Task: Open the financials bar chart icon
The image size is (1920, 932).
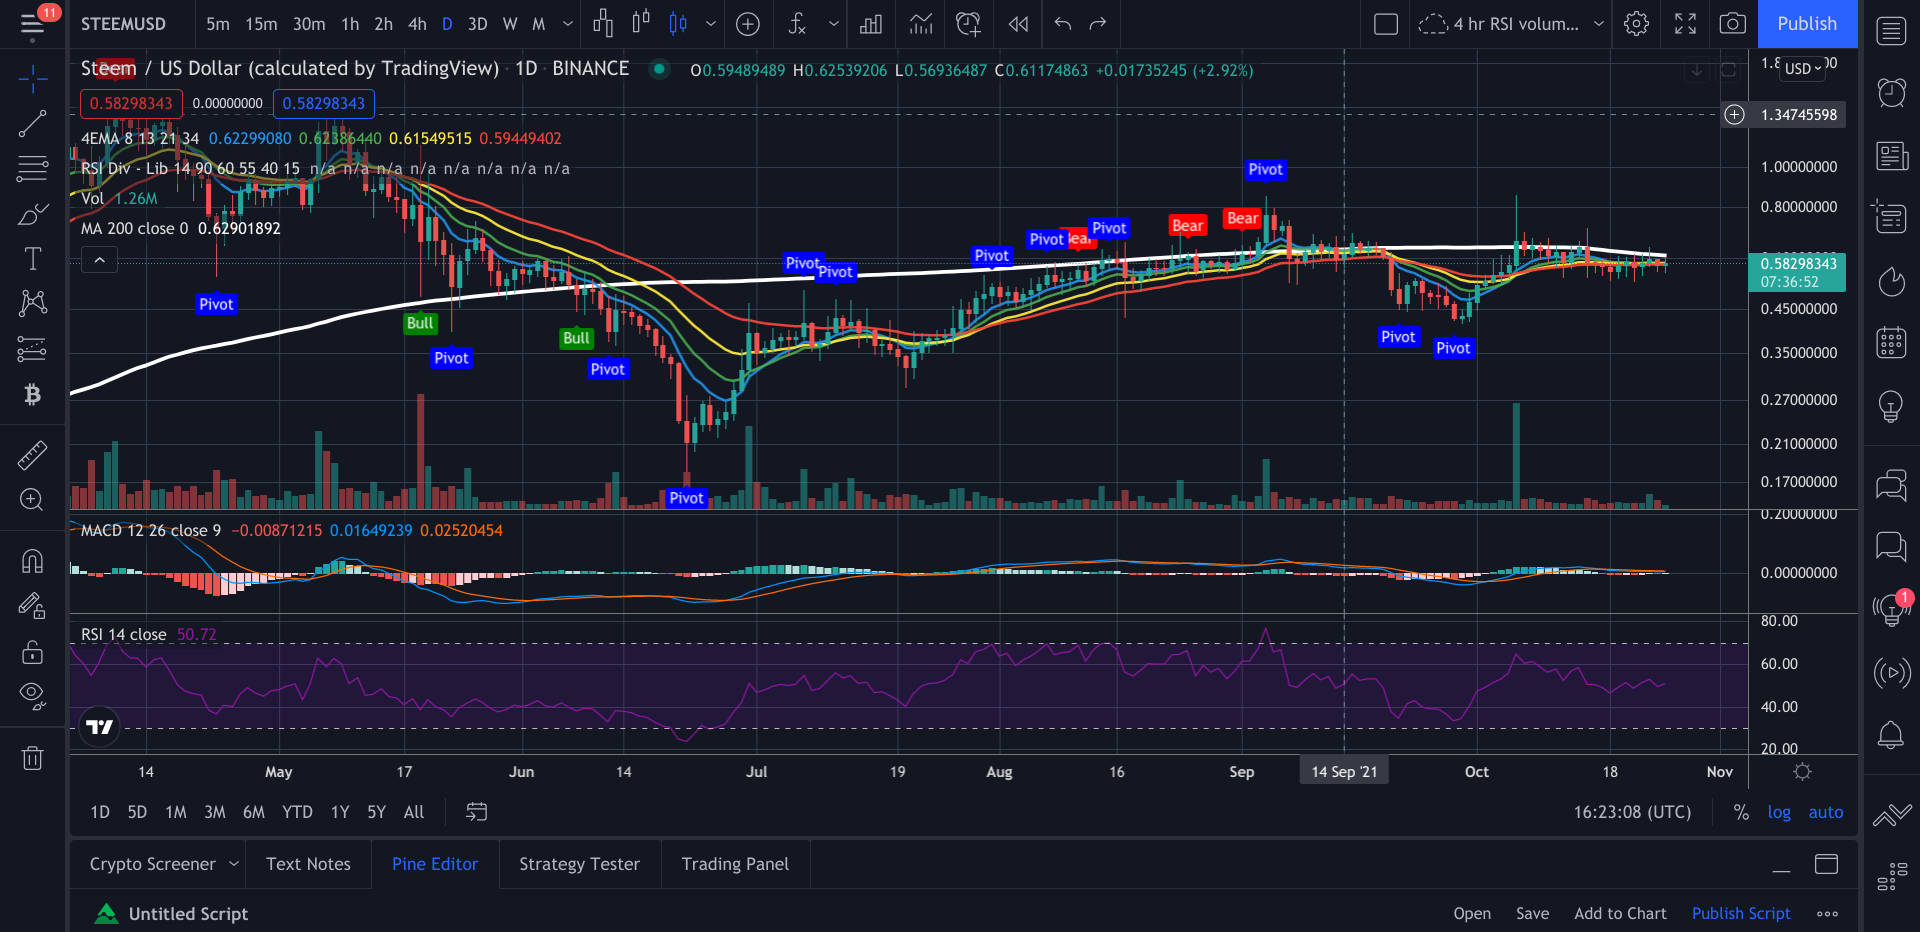Action: pos(871,24)
